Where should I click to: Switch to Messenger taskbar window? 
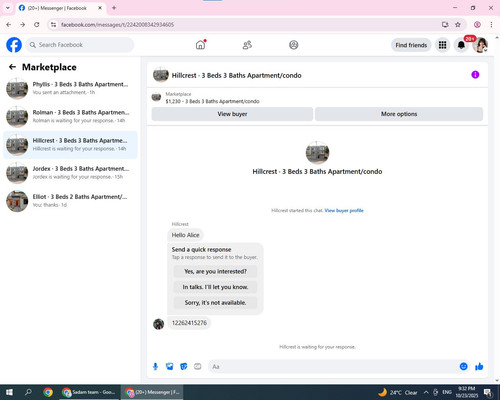tap(152, 392)
